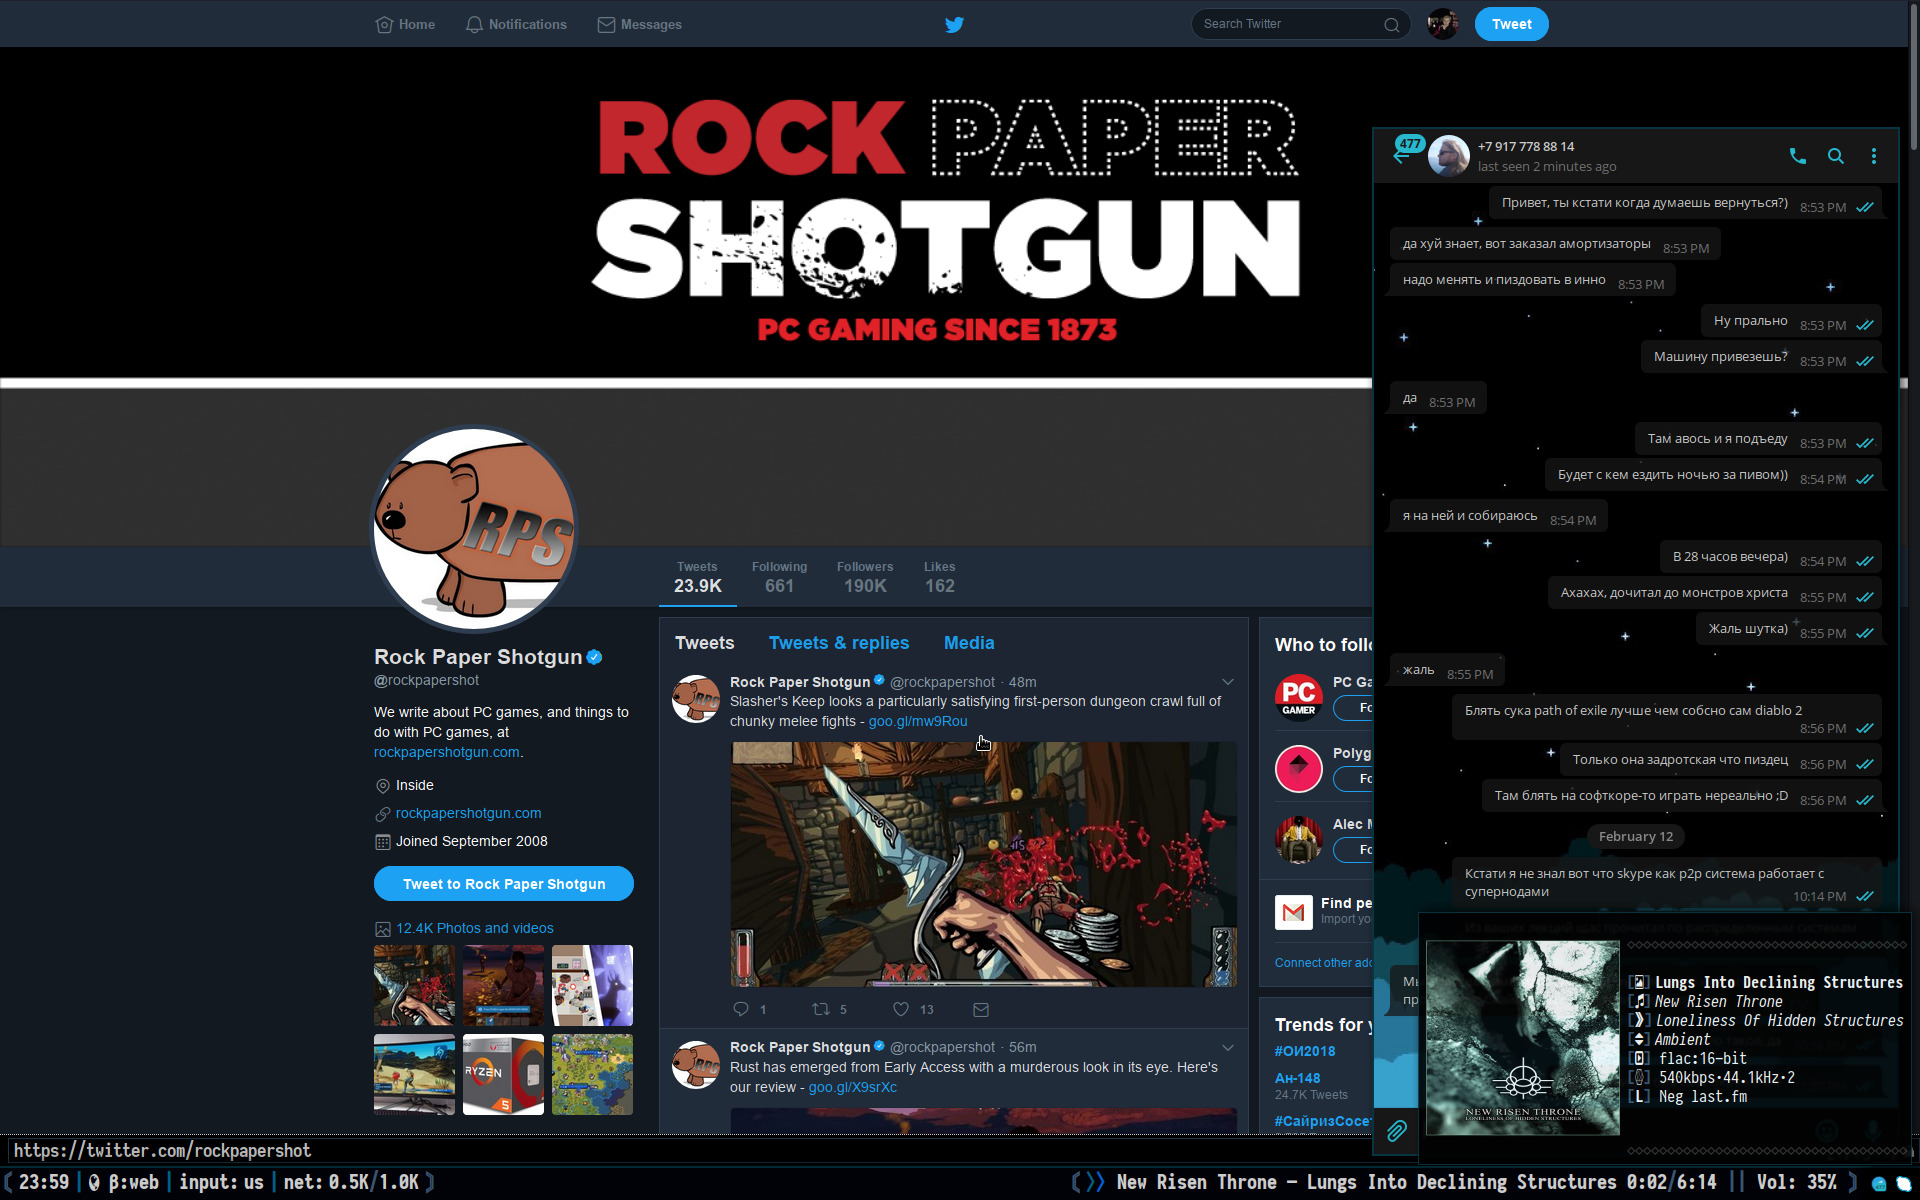Open the Tweets 23.9K stat
The image size is (1920, 1200).
tap(697, 577)
